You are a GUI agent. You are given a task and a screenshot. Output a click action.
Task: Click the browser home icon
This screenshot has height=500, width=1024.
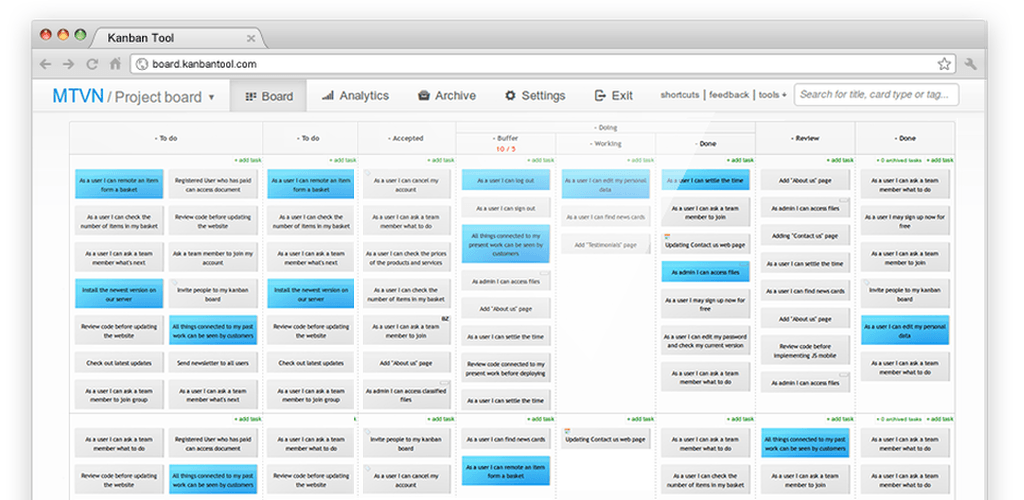(x=115, y=64)
